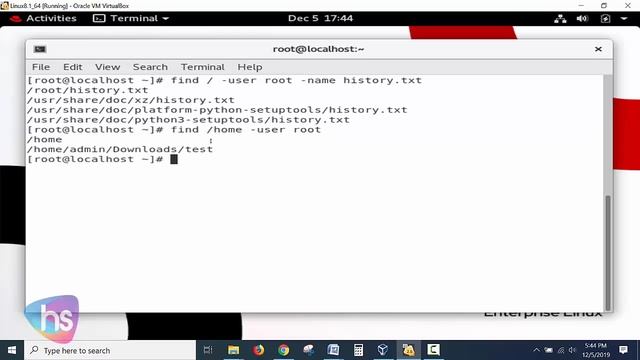The width and height of the screenshot is (640, 360).
Task: Launch Firefox from taskbar
Action: pos(258,350)
